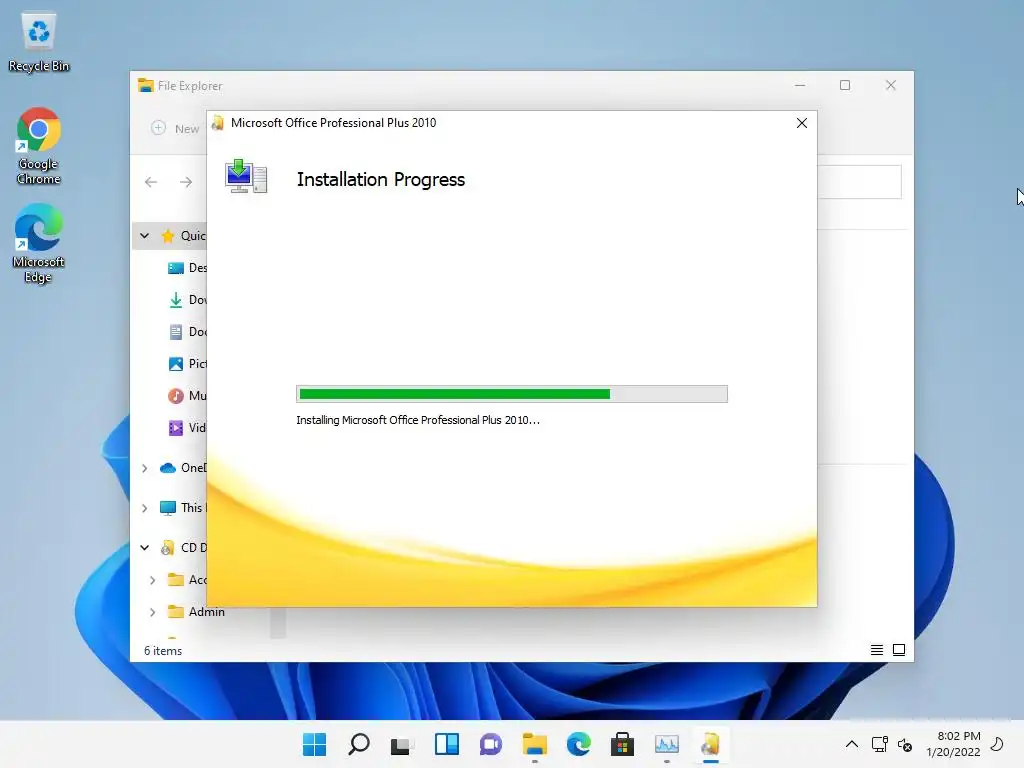Open taskbar Search
Screen dimensions: 1024x768
click(x=359, y=744)
